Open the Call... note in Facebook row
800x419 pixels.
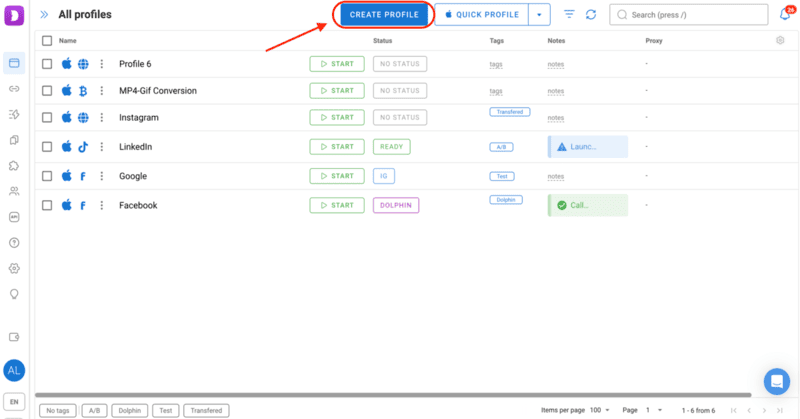(x=588, y=205)
